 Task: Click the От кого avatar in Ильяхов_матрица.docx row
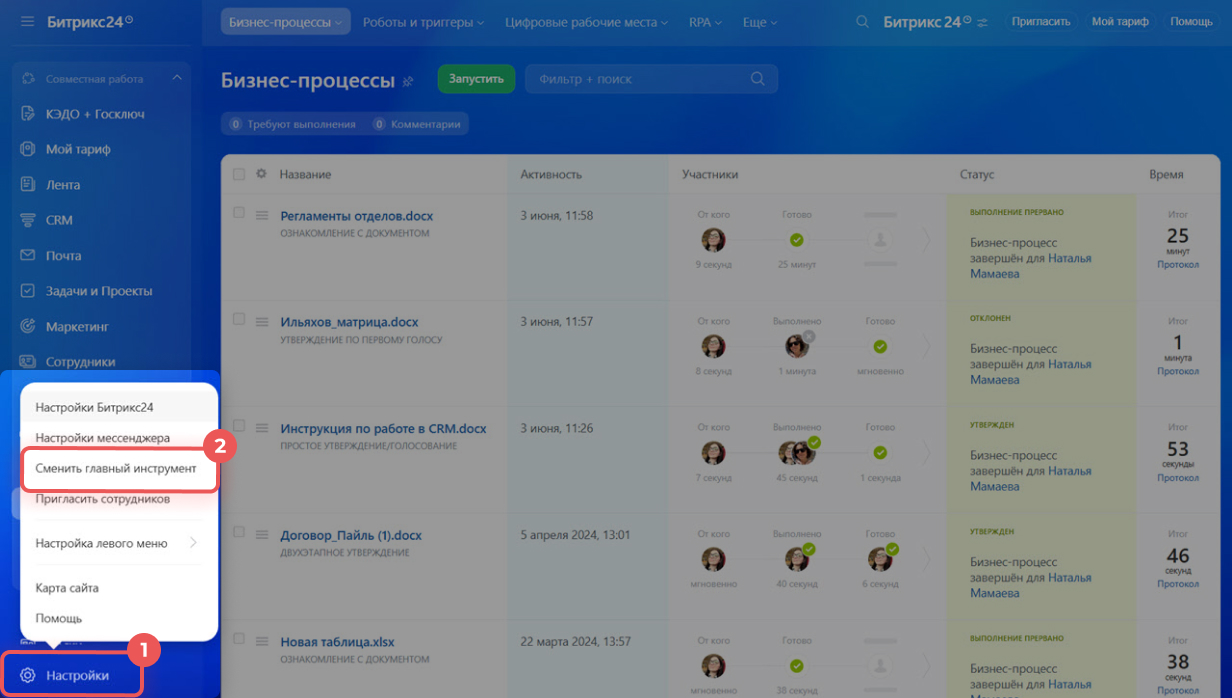713,346
